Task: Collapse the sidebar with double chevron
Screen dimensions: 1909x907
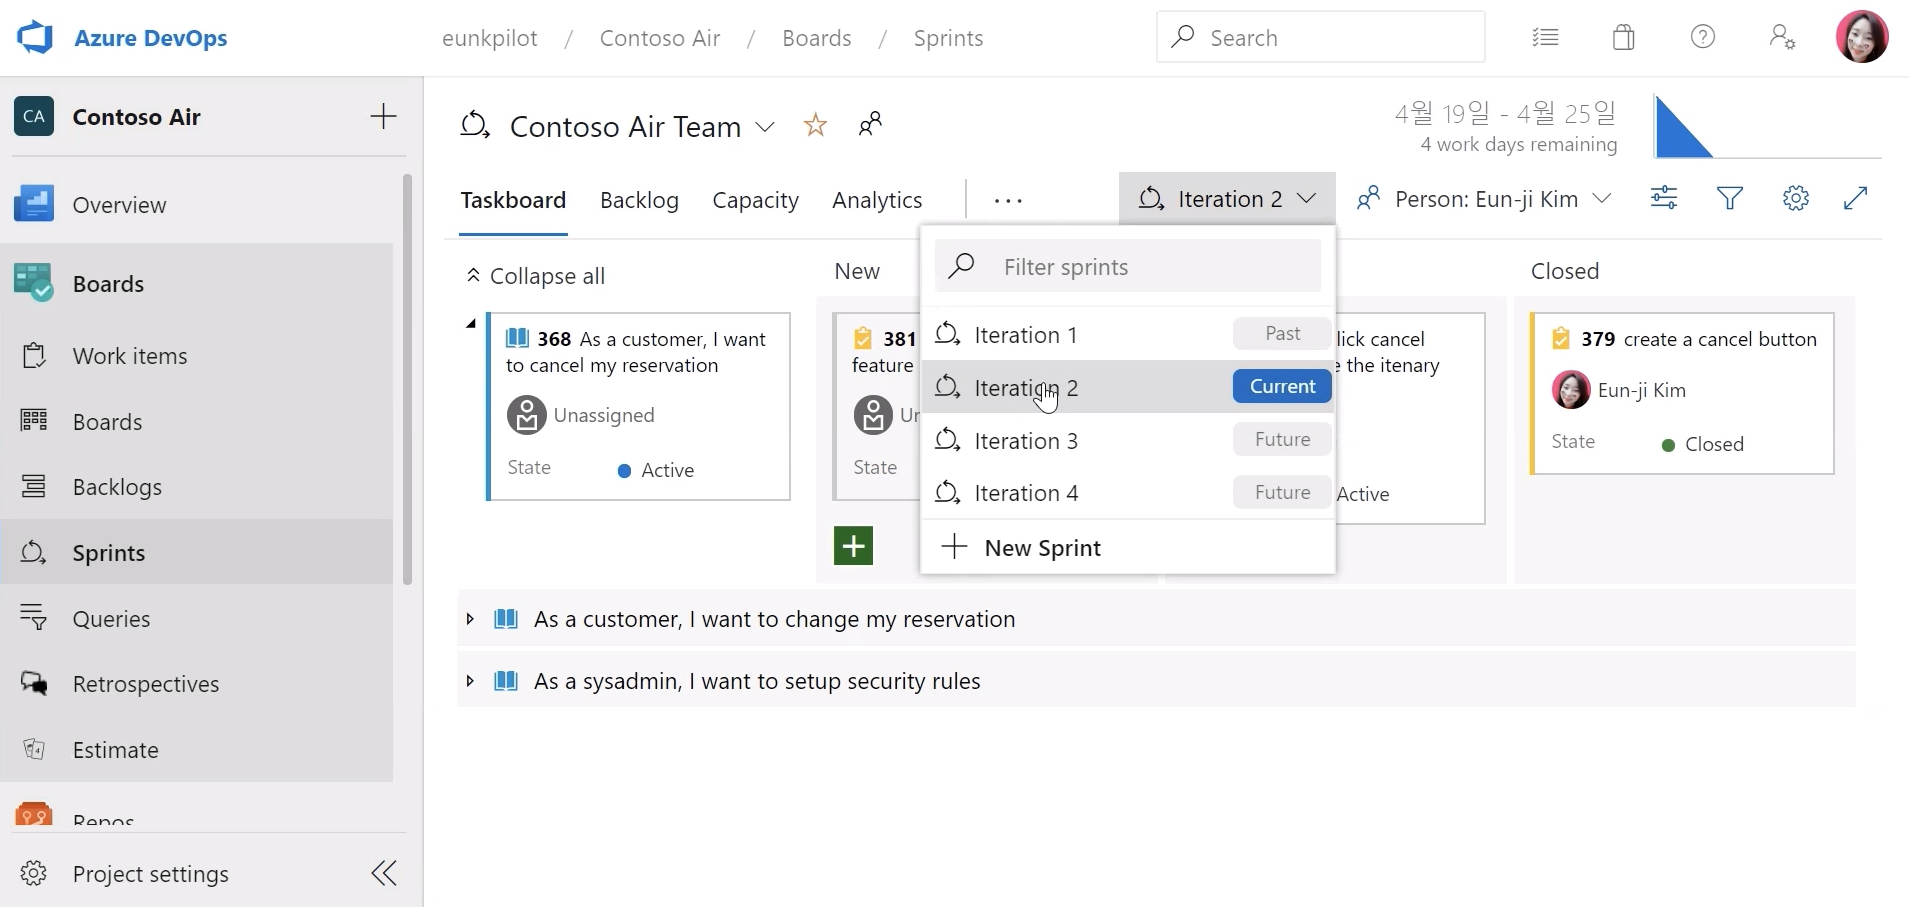Action: (384, 873)
